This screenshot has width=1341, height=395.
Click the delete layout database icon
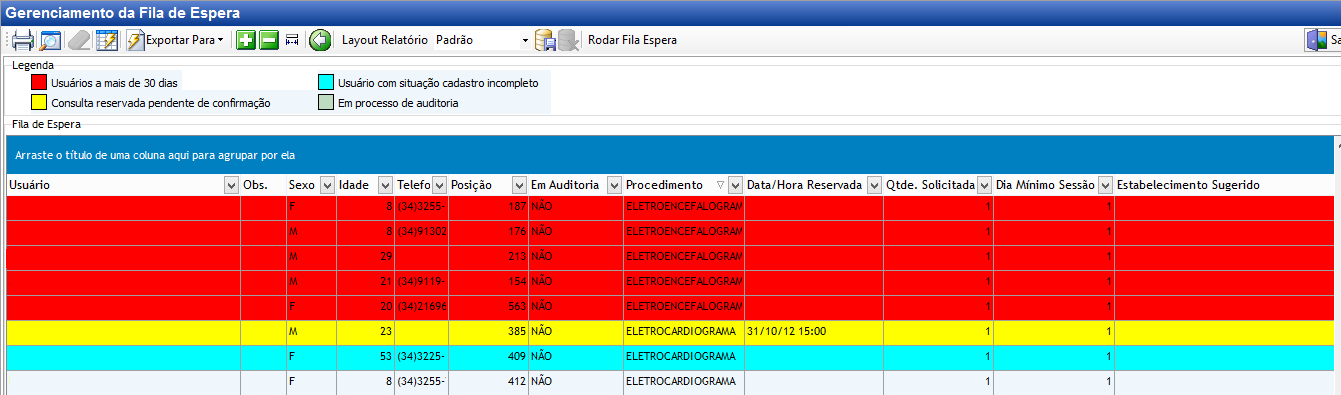[x=568, y=40]
